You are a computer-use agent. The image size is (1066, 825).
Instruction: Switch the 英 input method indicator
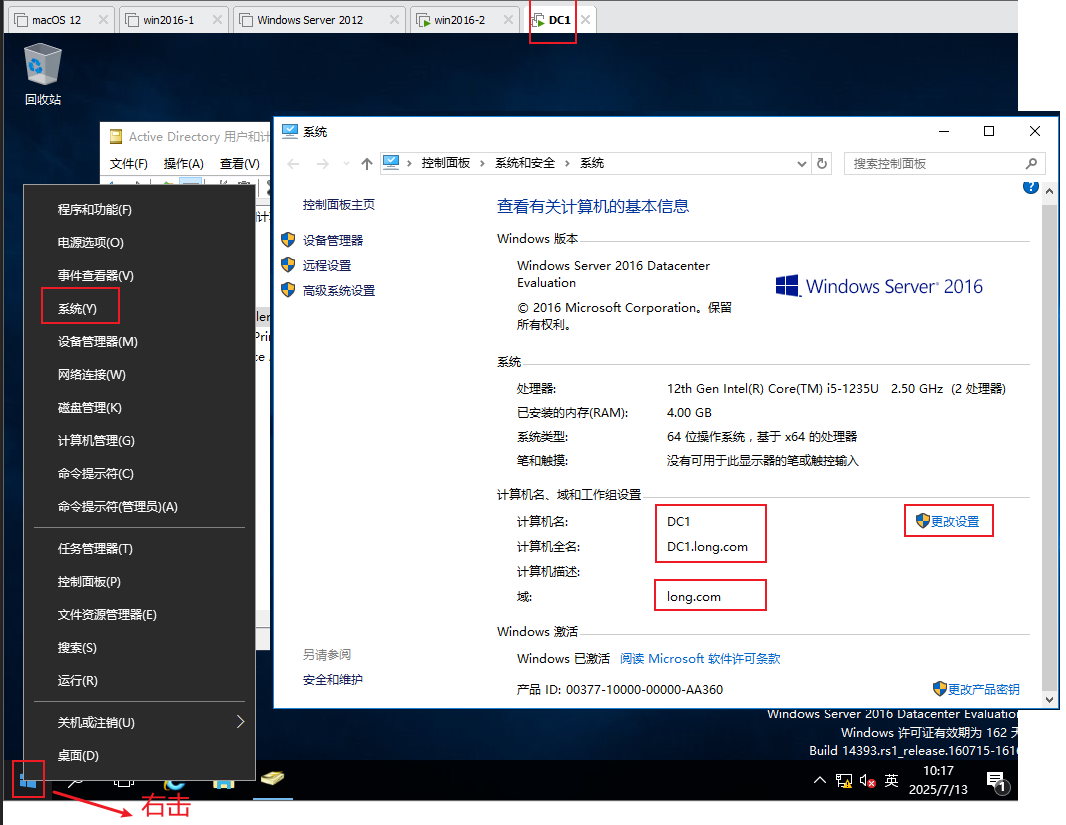[891, 780]
